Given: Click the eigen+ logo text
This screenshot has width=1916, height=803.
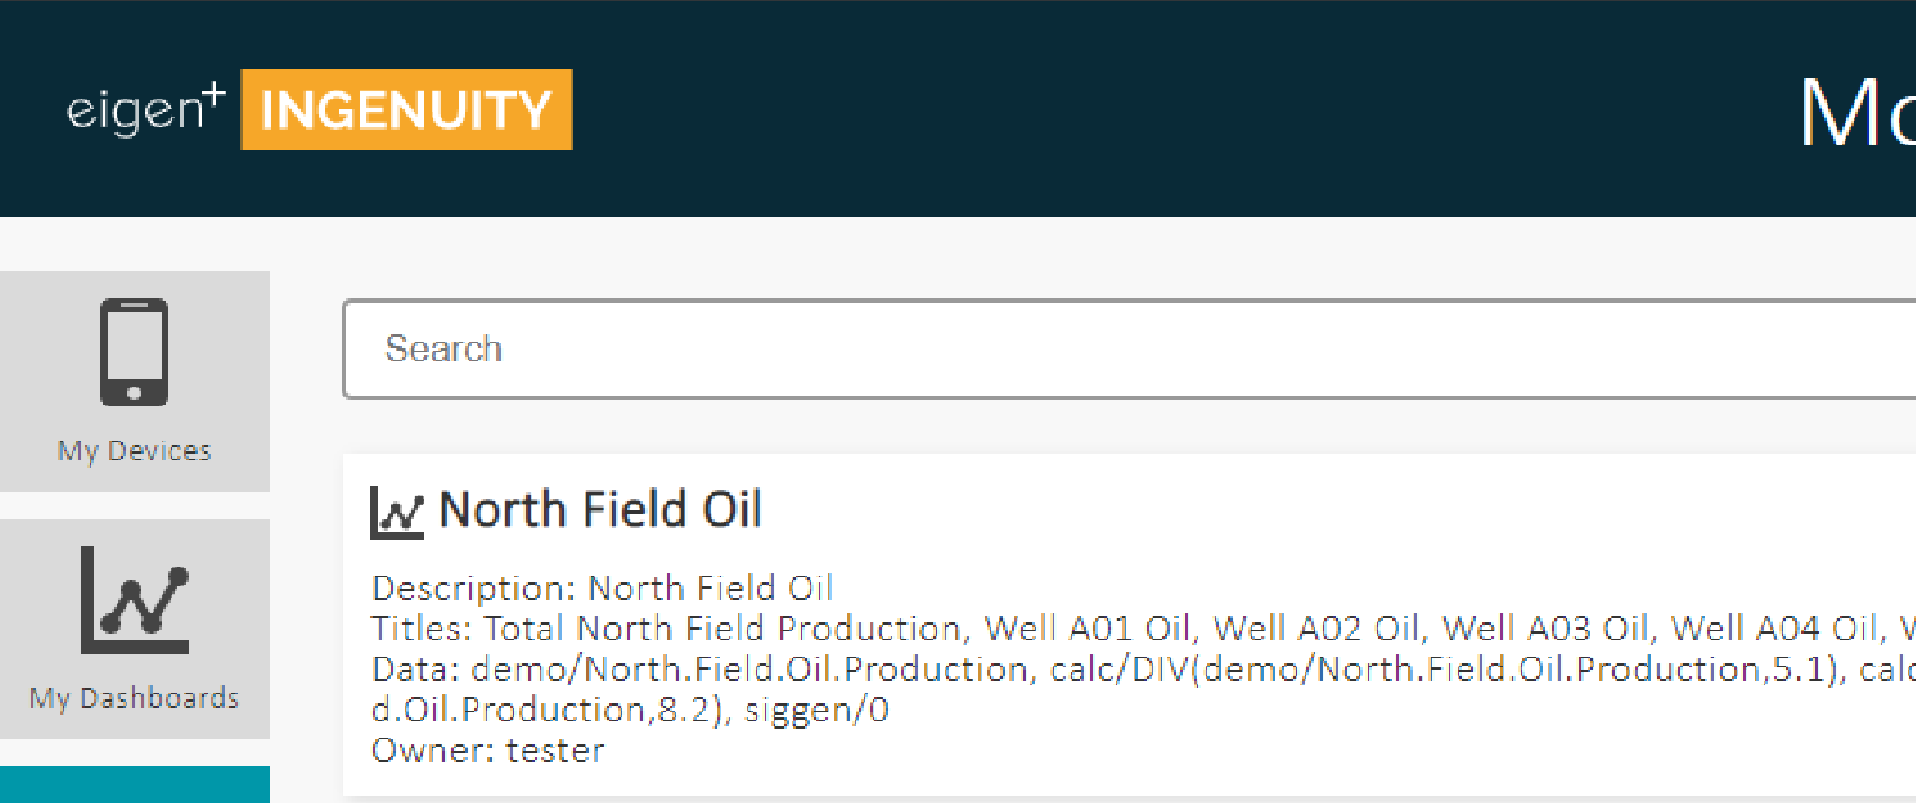Looking at the screenshot, I should point(146,109).
